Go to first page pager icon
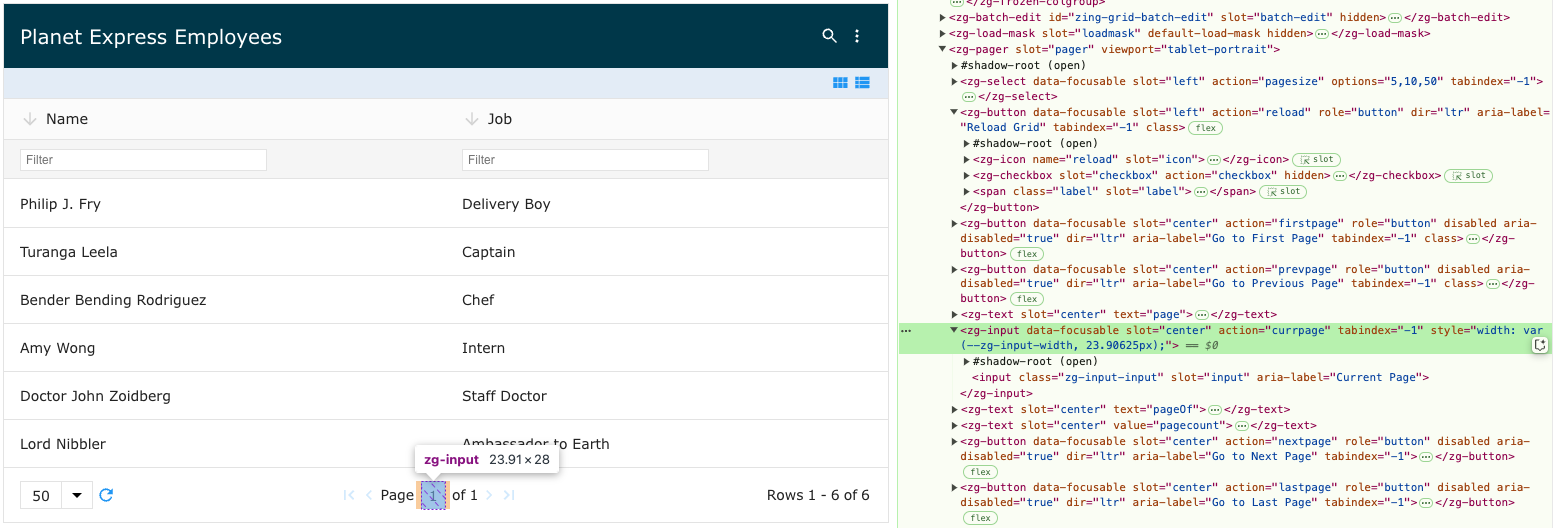Image resolution: width=1553 pixels, height=528 pixels. click(x=349, y=495)
